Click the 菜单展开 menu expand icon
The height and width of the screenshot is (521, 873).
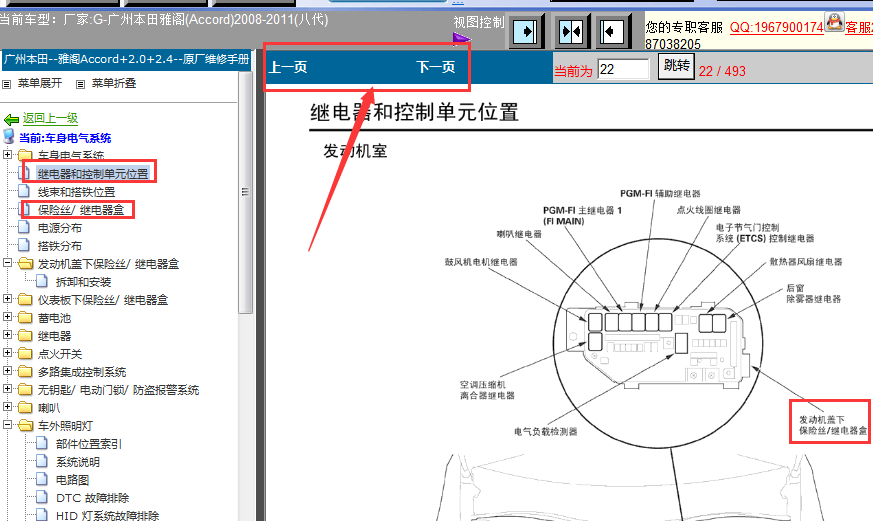(7, 84)
